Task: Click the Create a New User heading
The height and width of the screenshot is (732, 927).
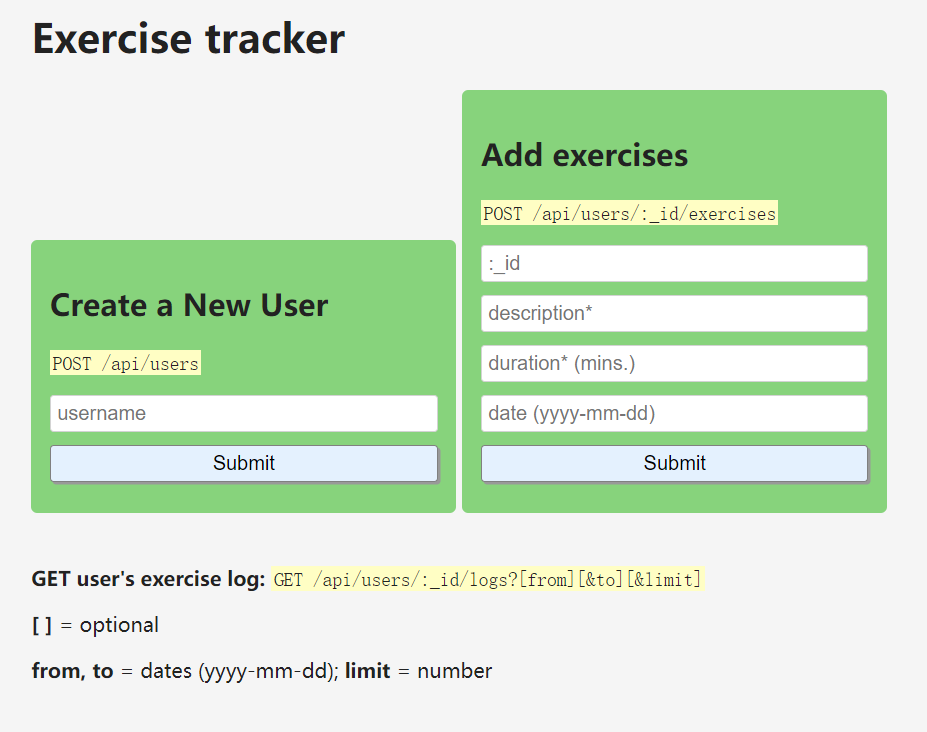Action: pos(189,305)
